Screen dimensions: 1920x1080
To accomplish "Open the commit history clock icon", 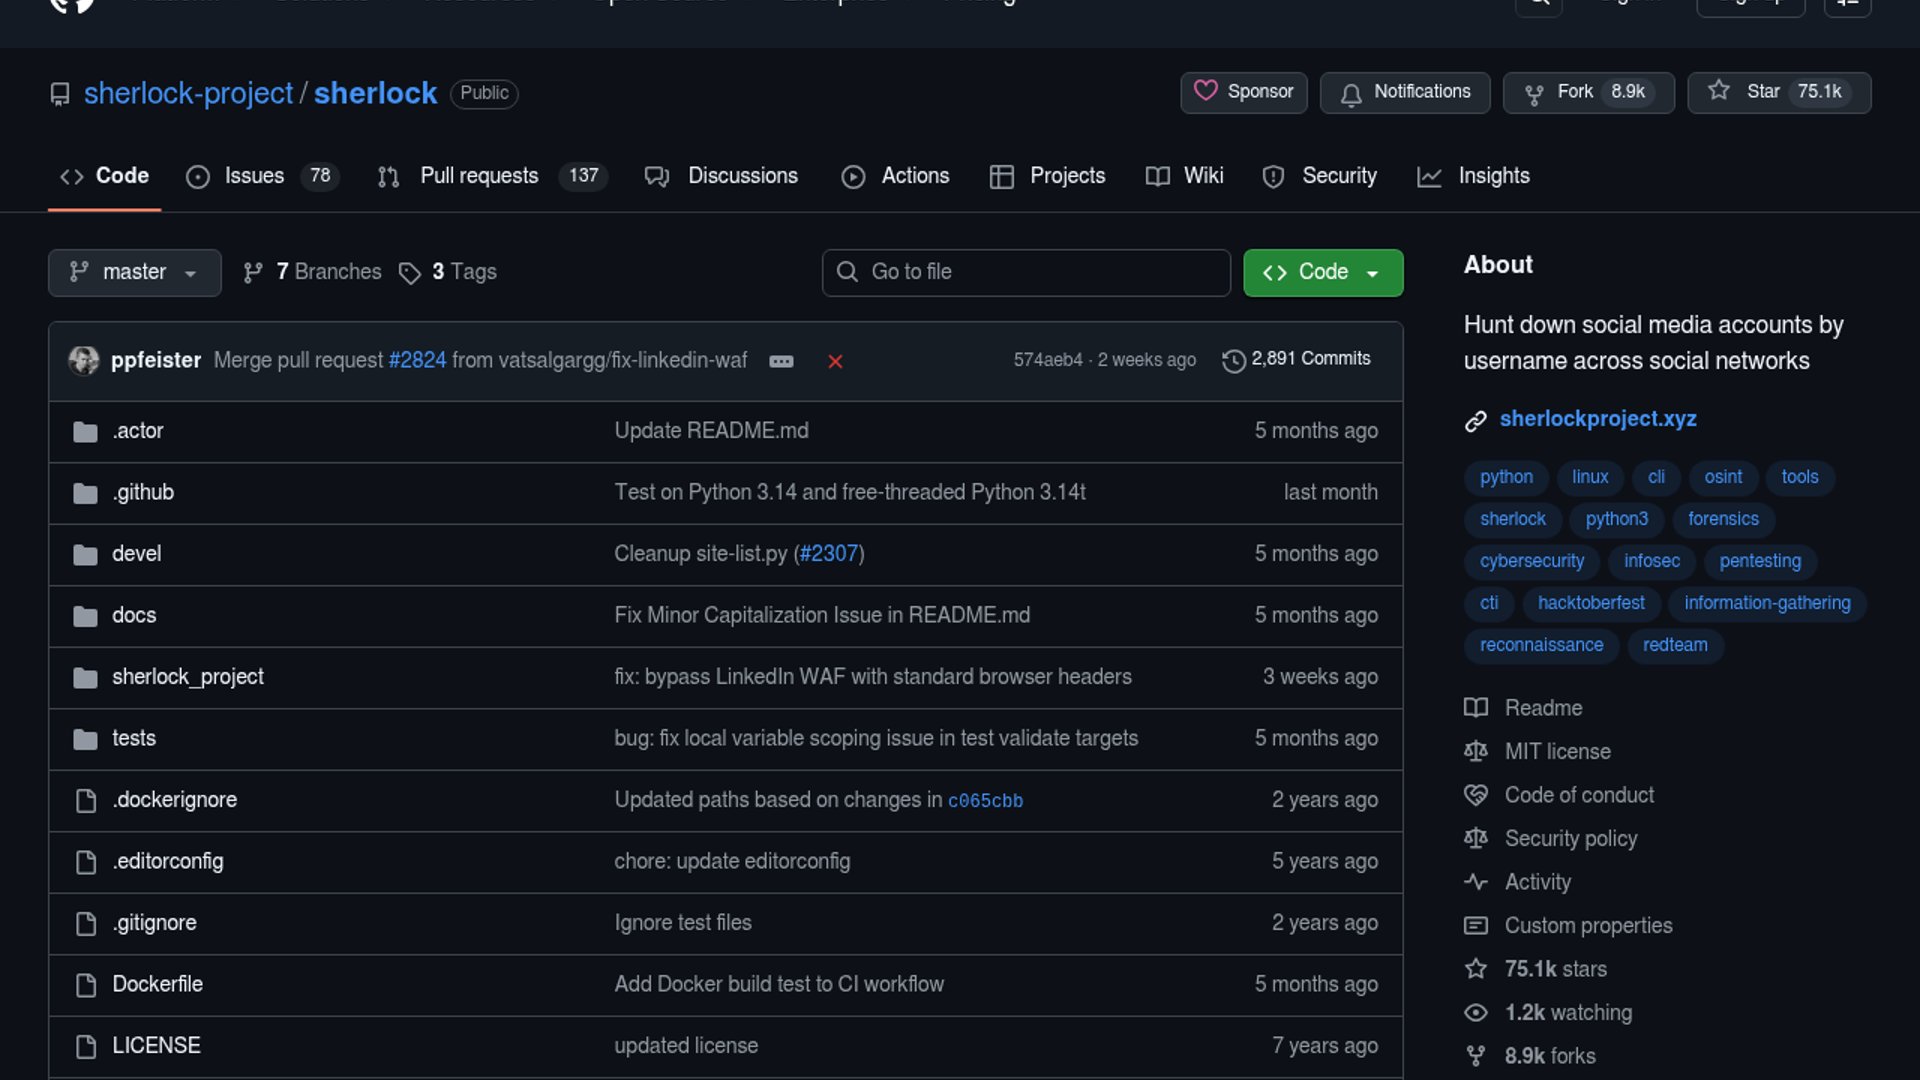I will click(x=1234, y=360).
